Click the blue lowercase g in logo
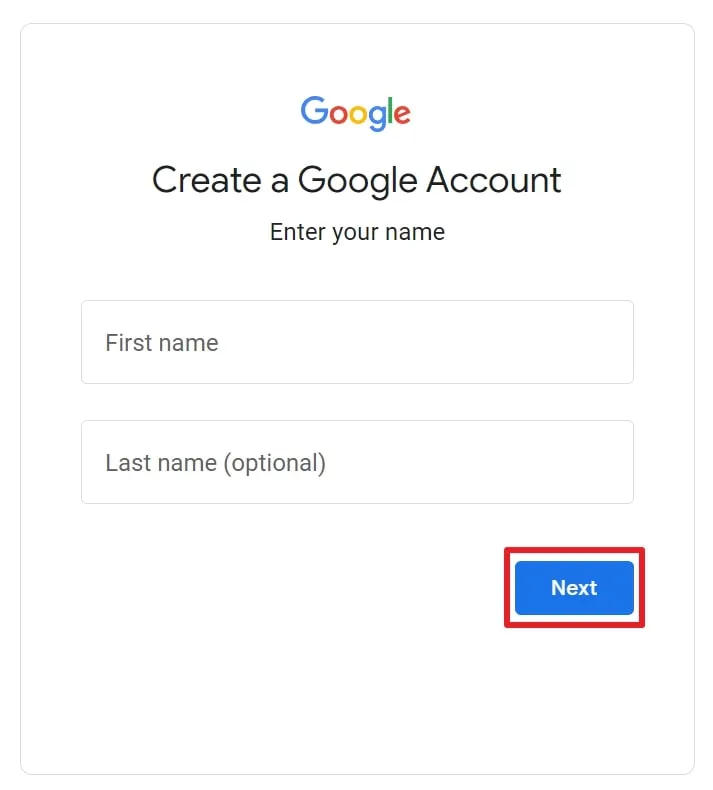713x790 pixels. pos(376,118)
